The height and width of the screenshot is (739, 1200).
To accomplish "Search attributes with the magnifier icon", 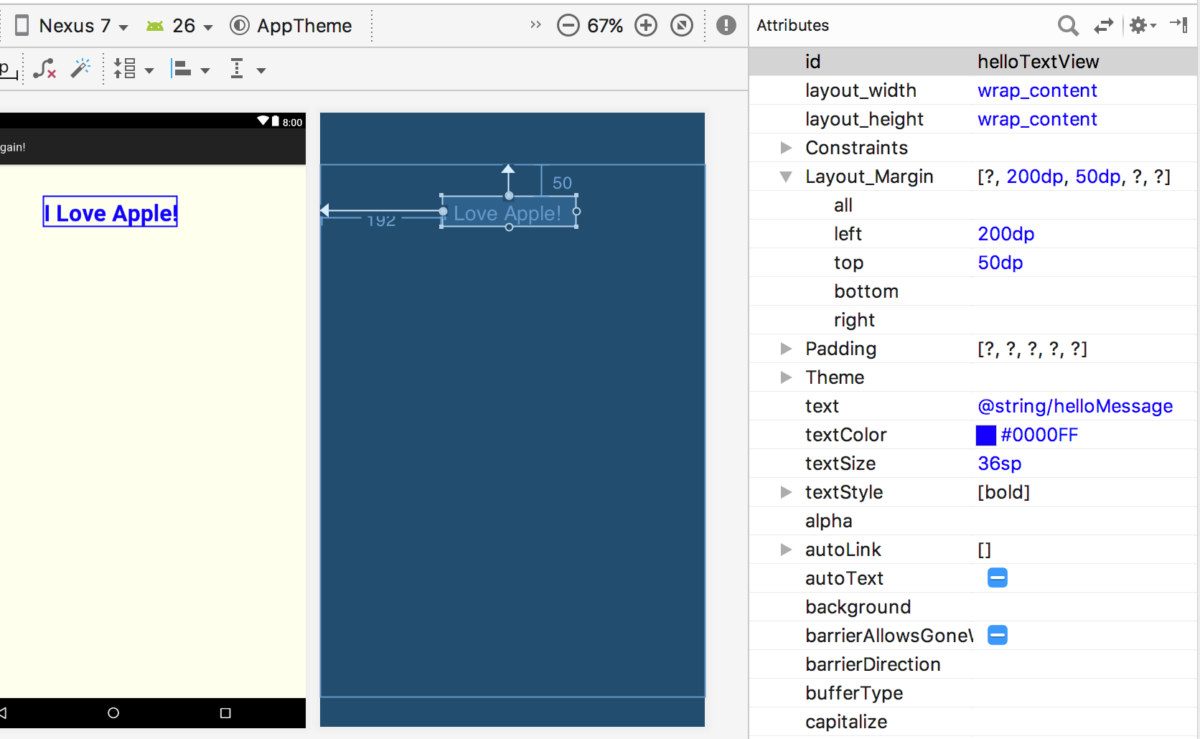I will [x=1068, y=26].
